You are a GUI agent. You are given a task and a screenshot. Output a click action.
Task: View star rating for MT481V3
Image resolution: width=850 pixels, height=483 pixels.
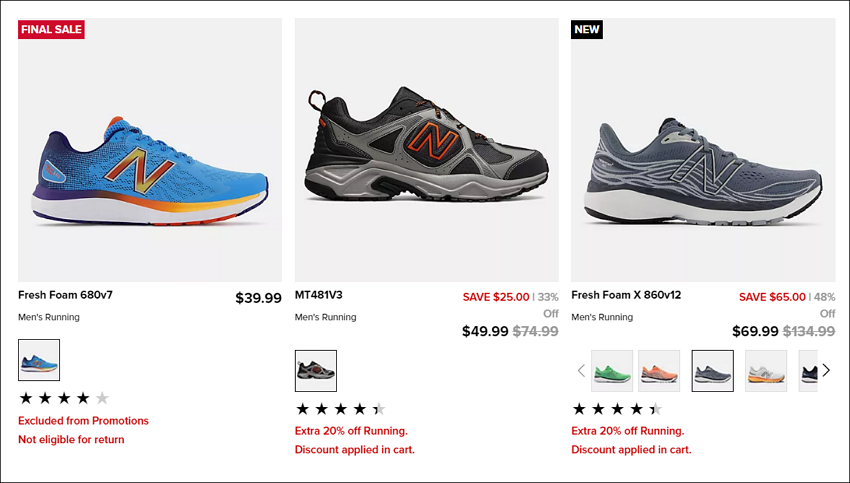340,409
